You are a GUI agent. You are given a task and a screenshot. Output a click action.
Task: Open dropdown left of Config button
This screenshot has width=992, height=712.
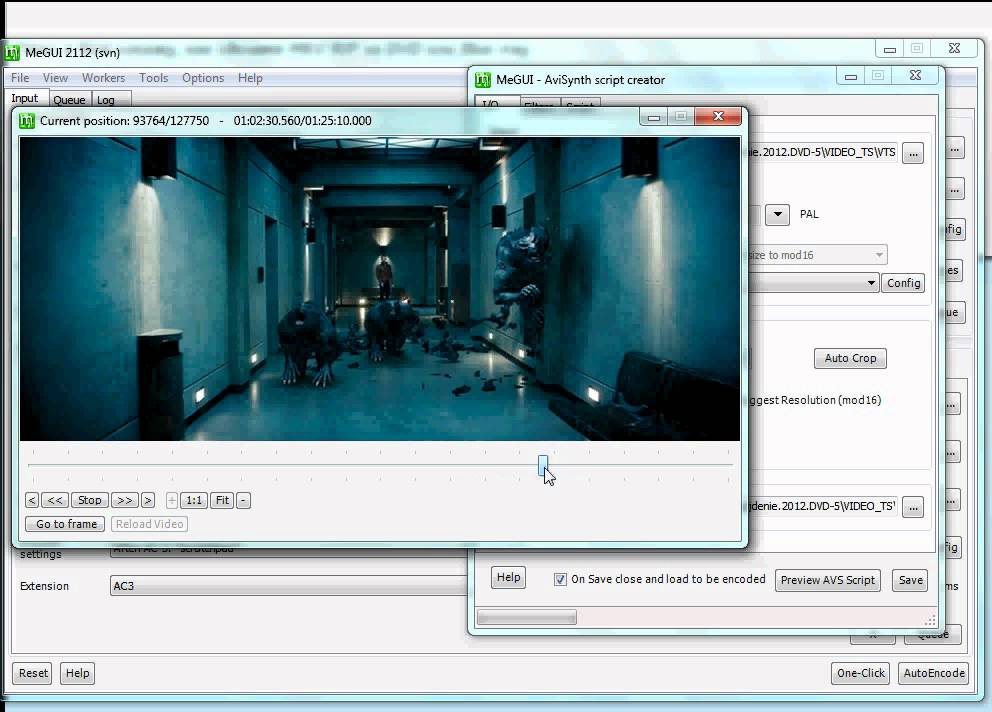(x=814, y=283)
